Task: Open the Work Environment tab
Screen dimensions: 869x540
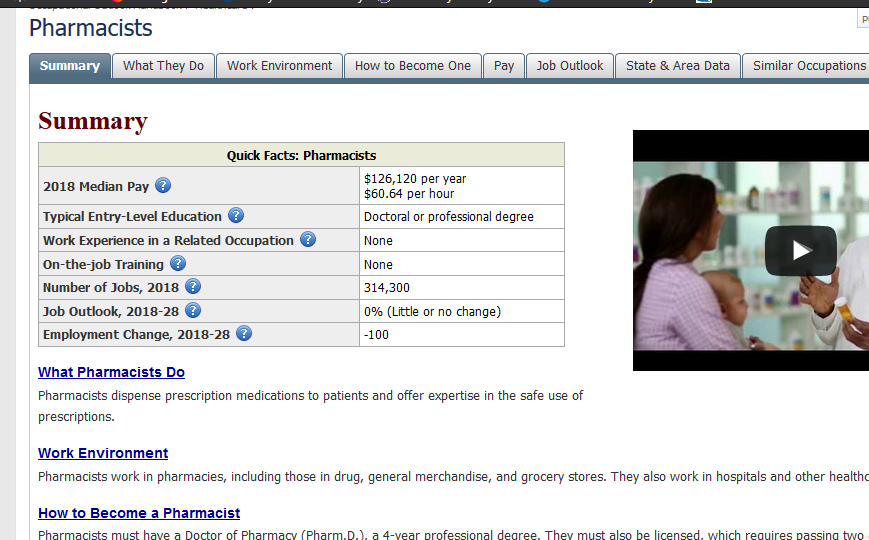Action: [279, 66]
